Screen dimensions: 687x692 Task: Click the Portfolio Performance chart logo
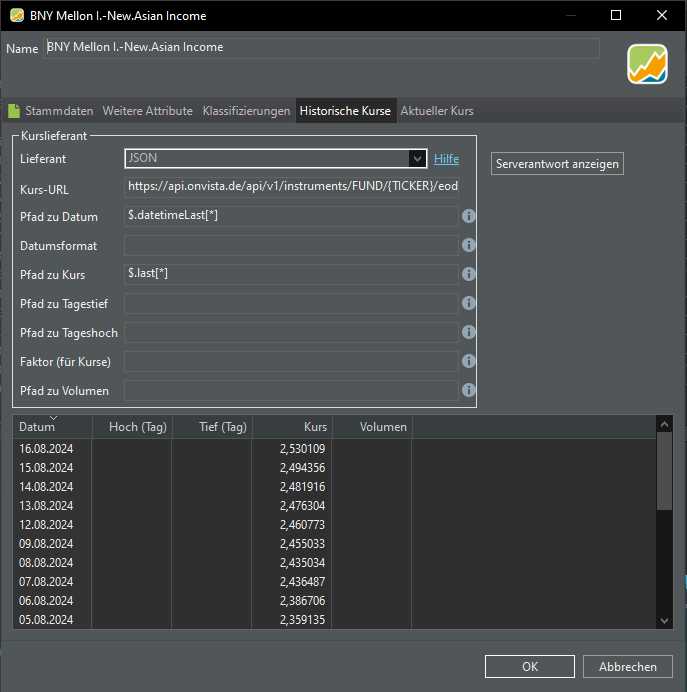[647, 65]
